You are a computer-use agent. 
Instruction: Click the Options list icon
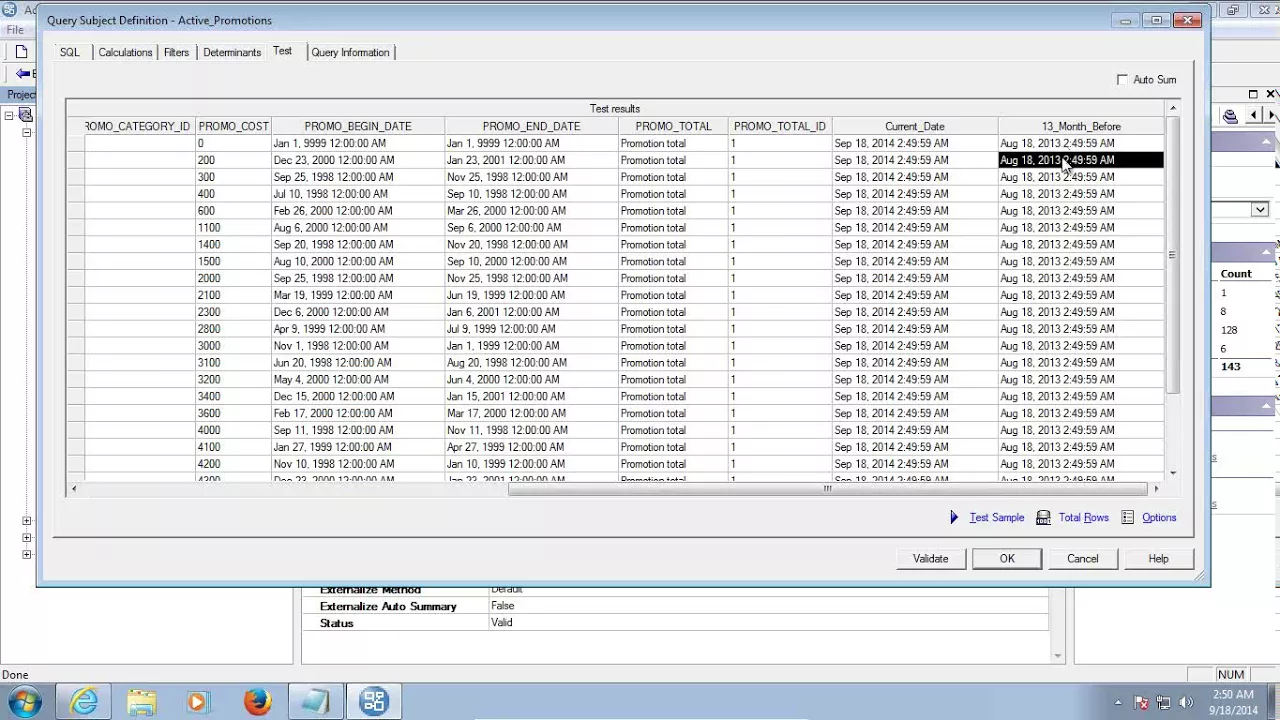pyautogui.click(x=1128, y=518)
